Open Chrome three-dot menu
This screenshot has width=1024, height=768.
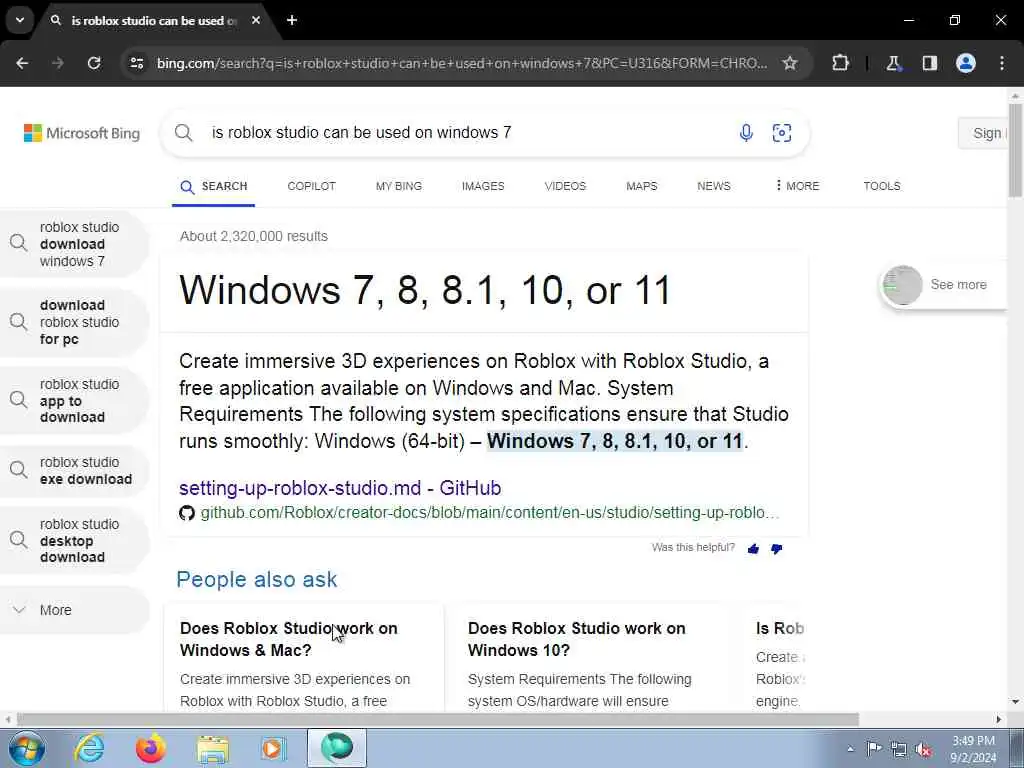1002,63
